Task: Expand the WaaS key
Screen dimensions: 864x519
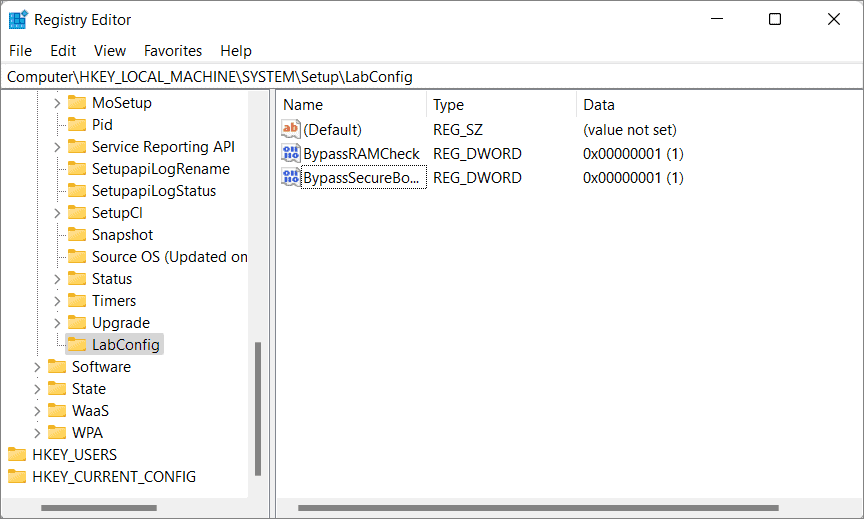Action: (37, 412)
